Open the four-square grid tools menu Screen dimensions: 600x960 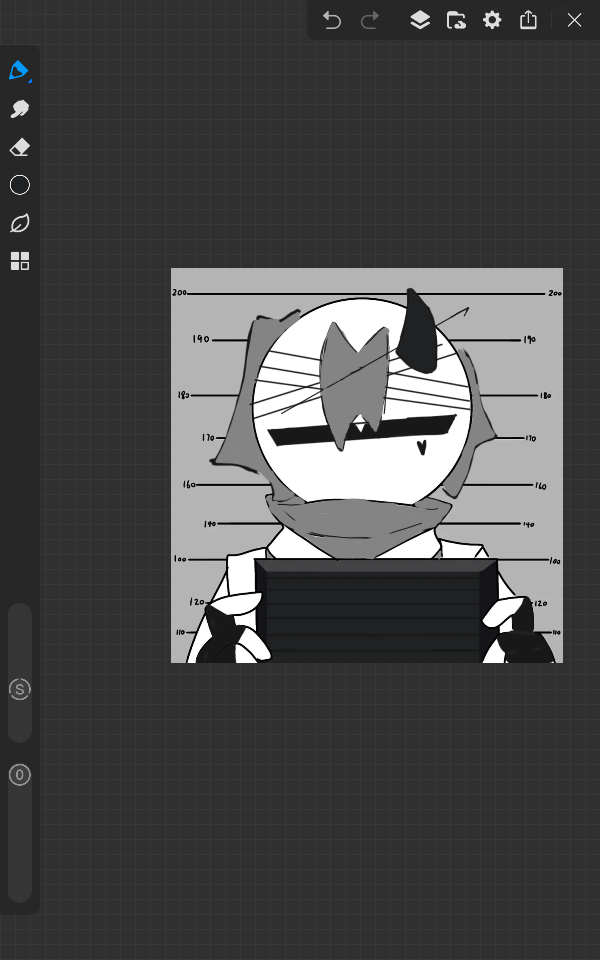20,261
